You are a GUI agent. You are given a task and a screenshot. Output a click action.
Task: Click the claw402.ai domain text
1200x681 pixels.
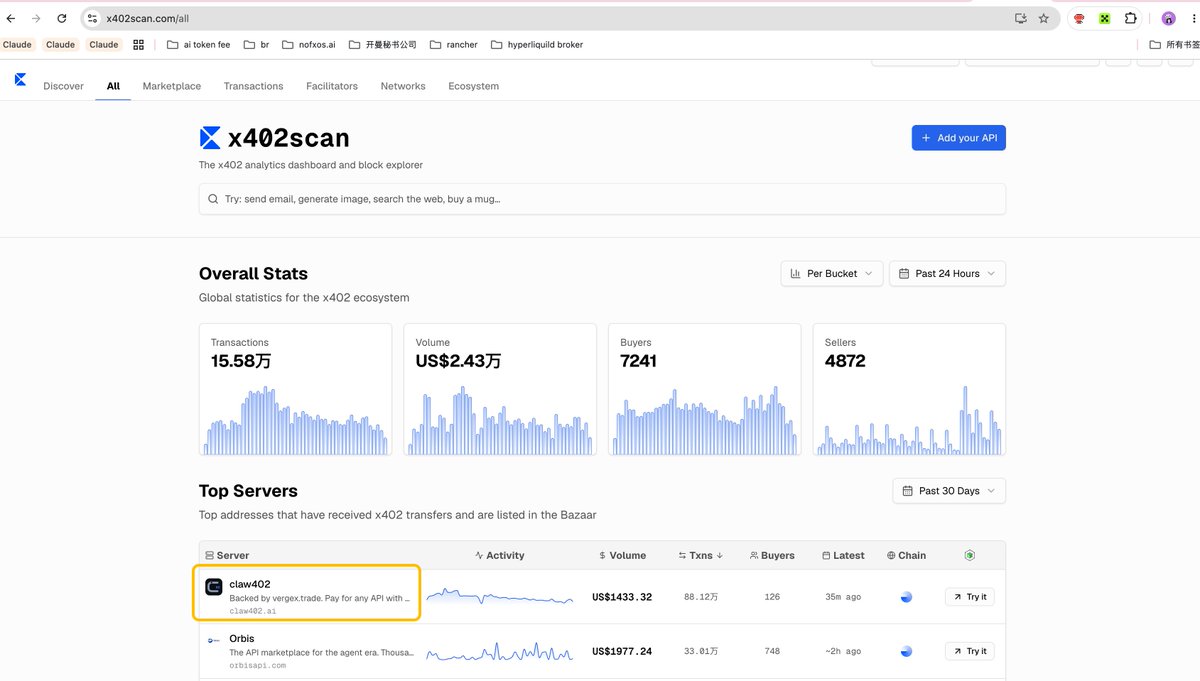(x=253, y=611)
